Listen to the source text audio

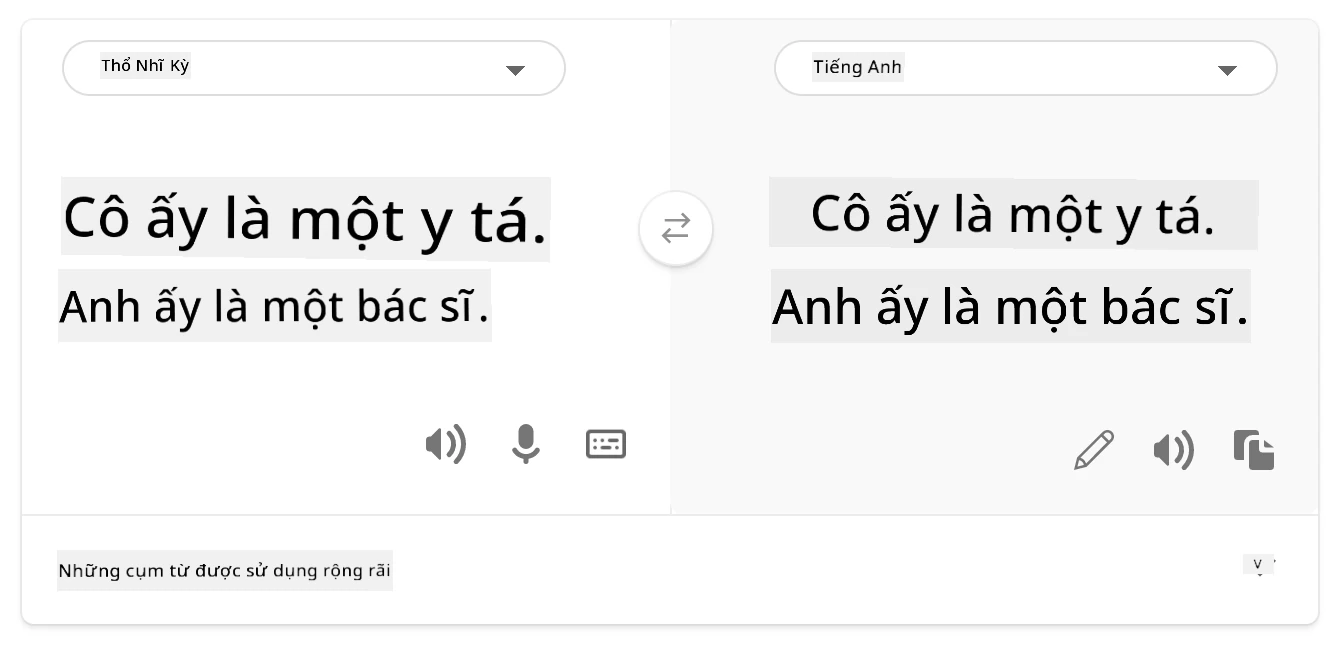pos(446,444)
